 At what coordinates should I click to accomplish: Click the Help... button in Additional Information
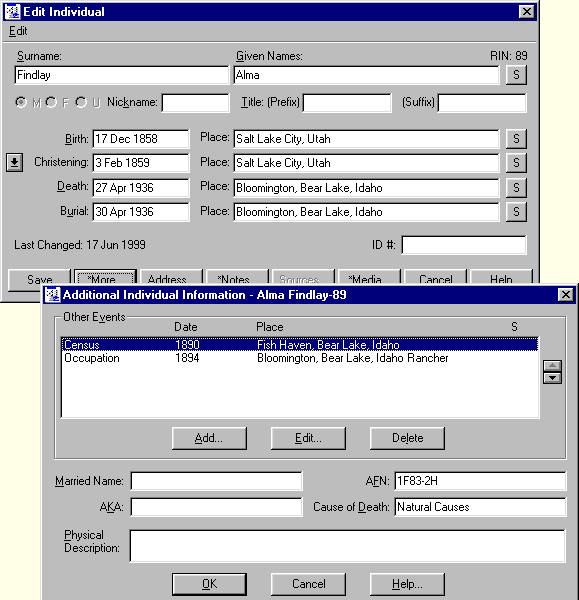[407, 584]
